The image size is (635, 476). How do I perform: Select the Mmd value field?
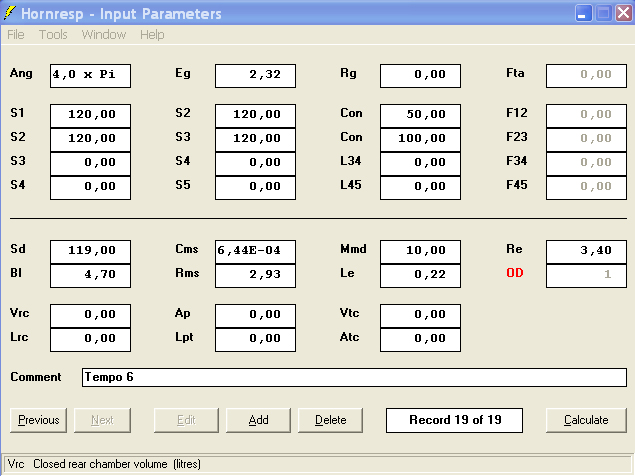coord(420,251)
